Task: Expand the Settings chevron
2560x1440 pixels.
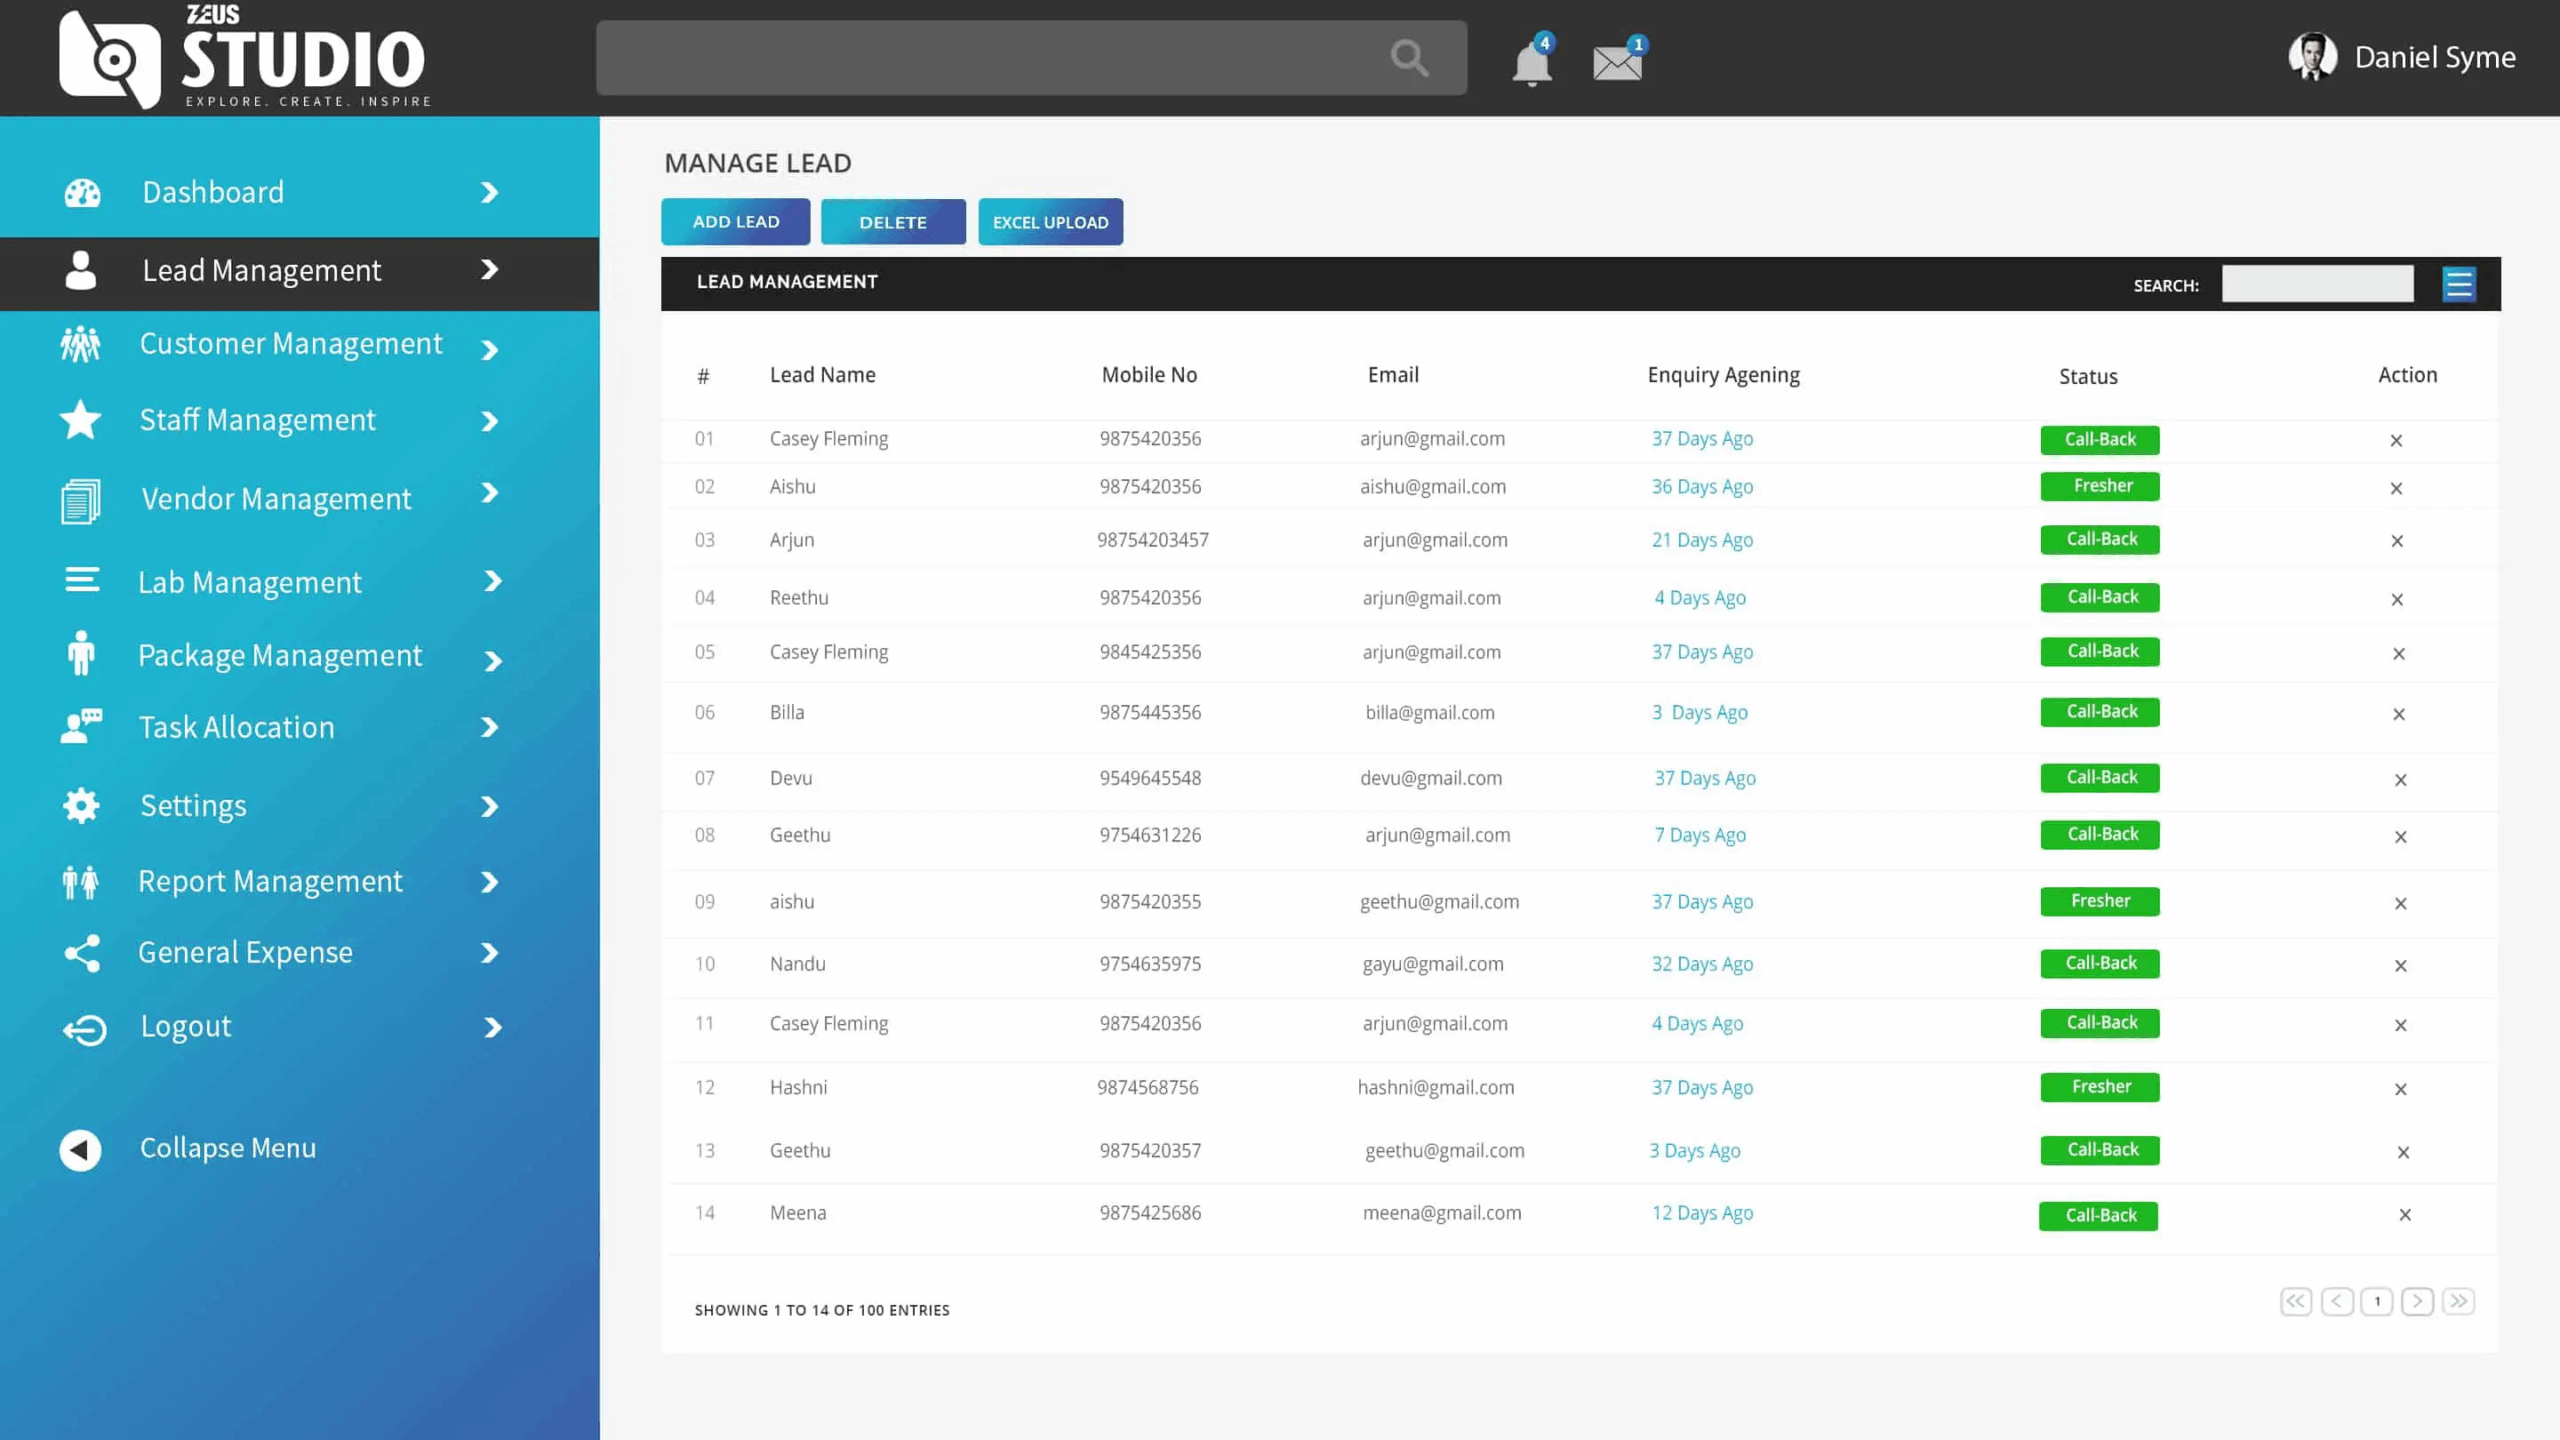Action: [489, 807]
